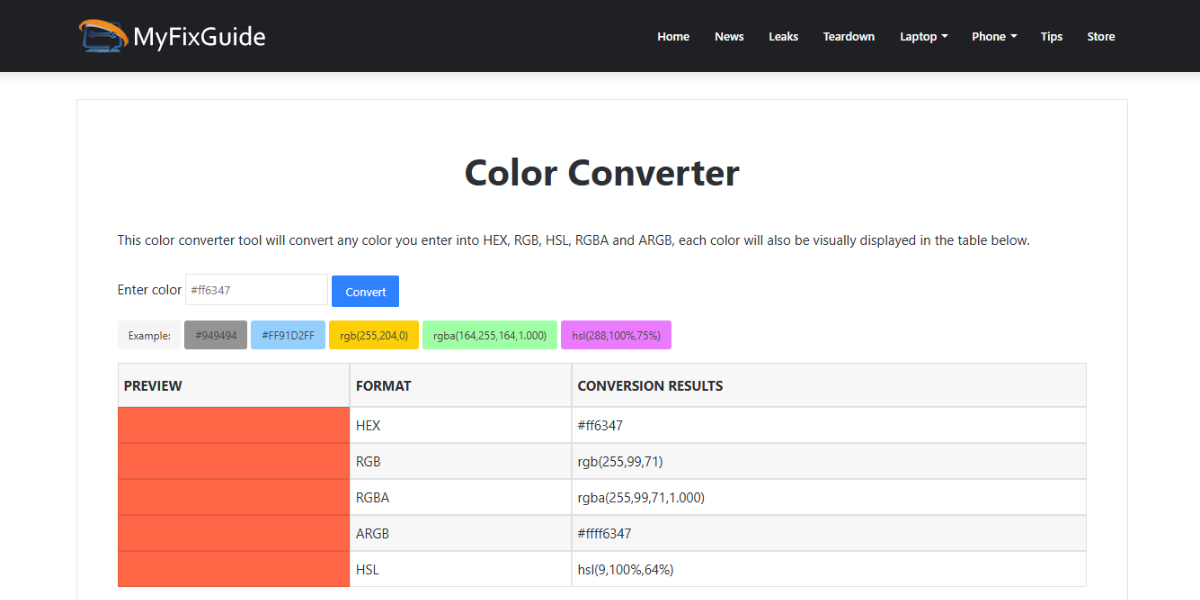Select the green rgba(164,255,164,1.000) example

490,334
